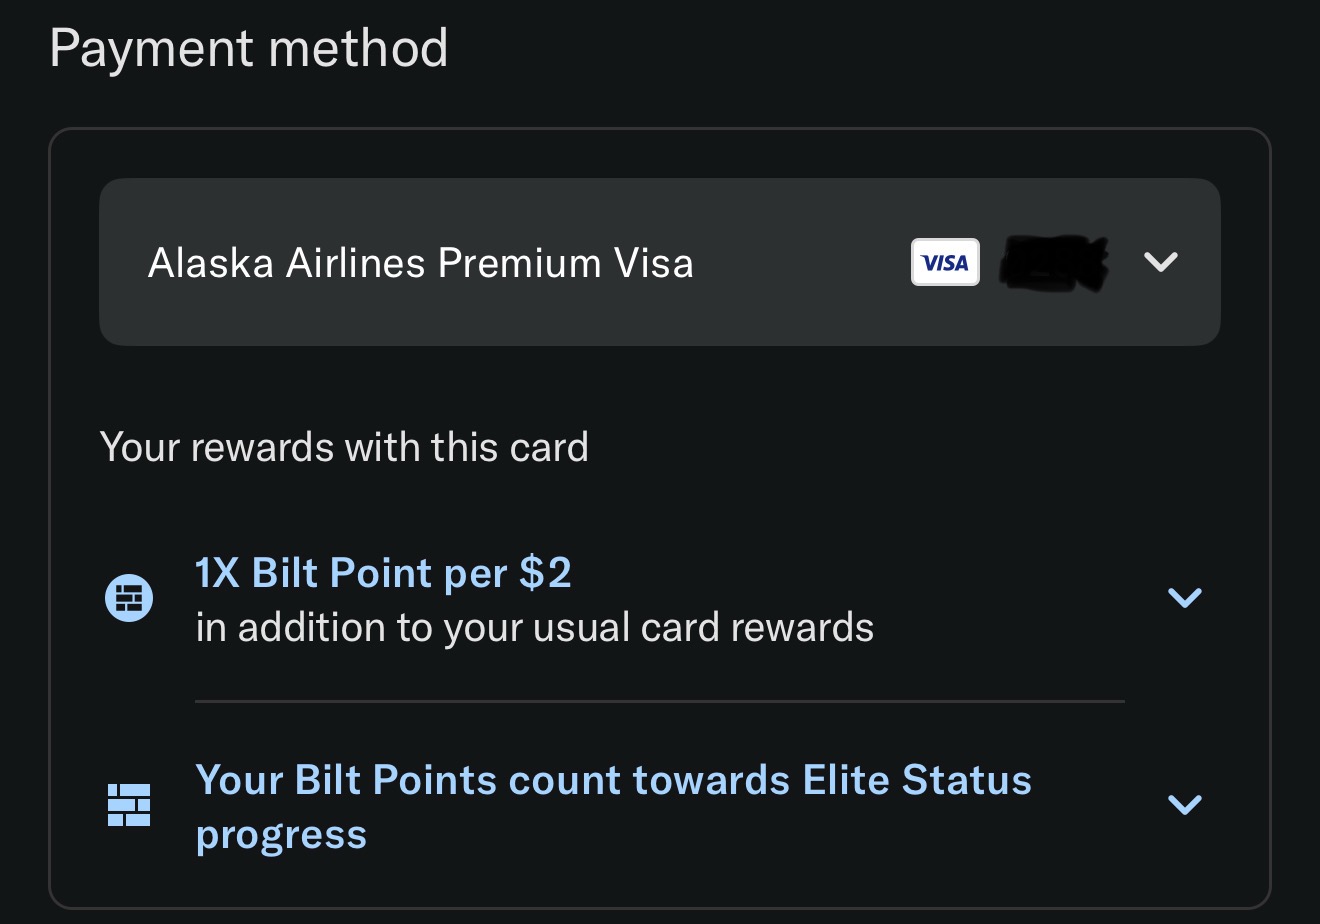Open the payment card selector chevron
This screenshot has width=1320, height=924.
pyautogui.click(x=1160, y=262)
